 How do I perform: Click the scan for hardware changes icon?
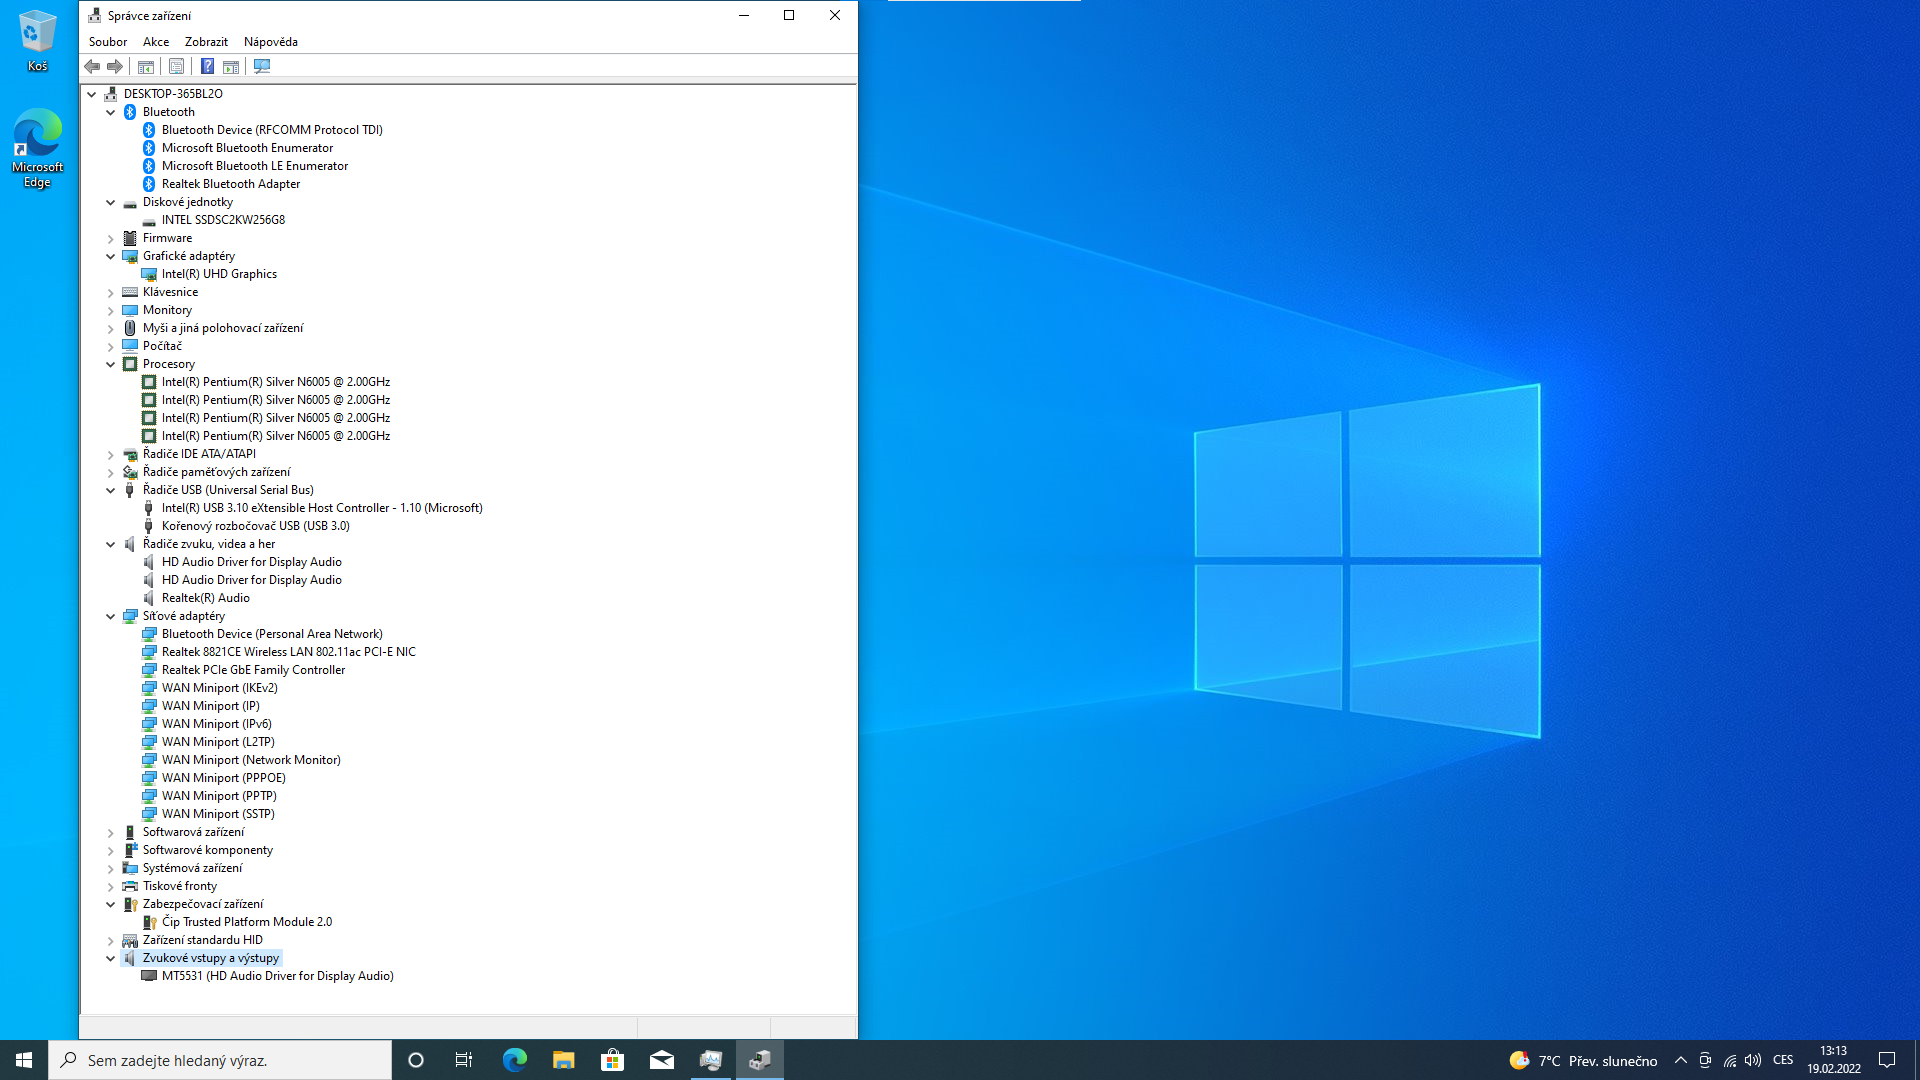pyautogui.click(x=262, y=66)
